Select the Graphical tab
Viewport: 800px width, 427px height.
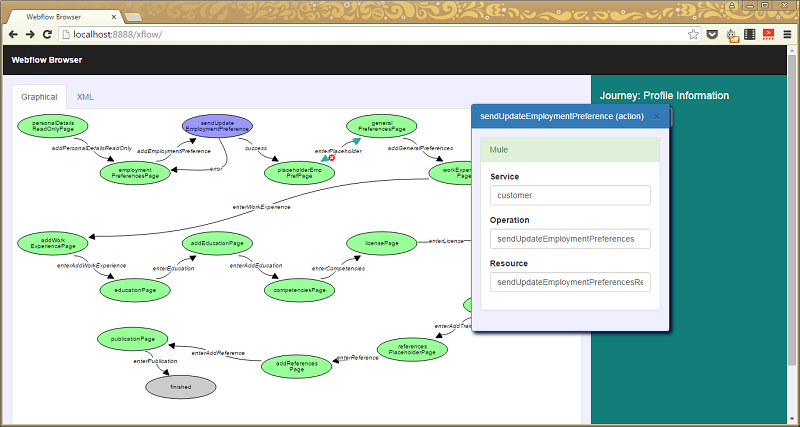(39, 97)
